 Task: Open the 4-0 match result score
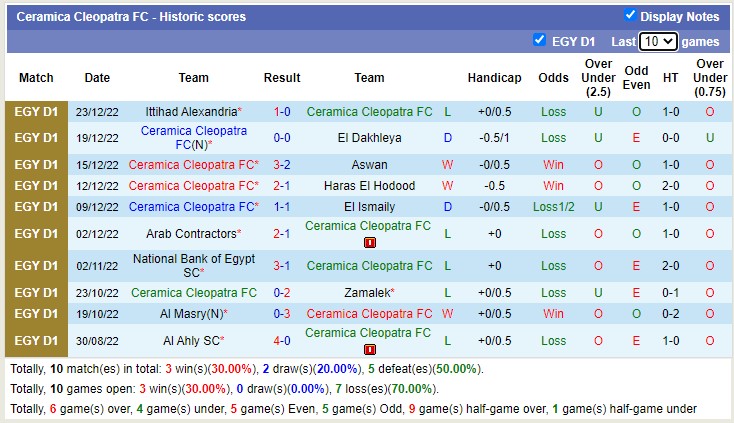tap(282, 341)
